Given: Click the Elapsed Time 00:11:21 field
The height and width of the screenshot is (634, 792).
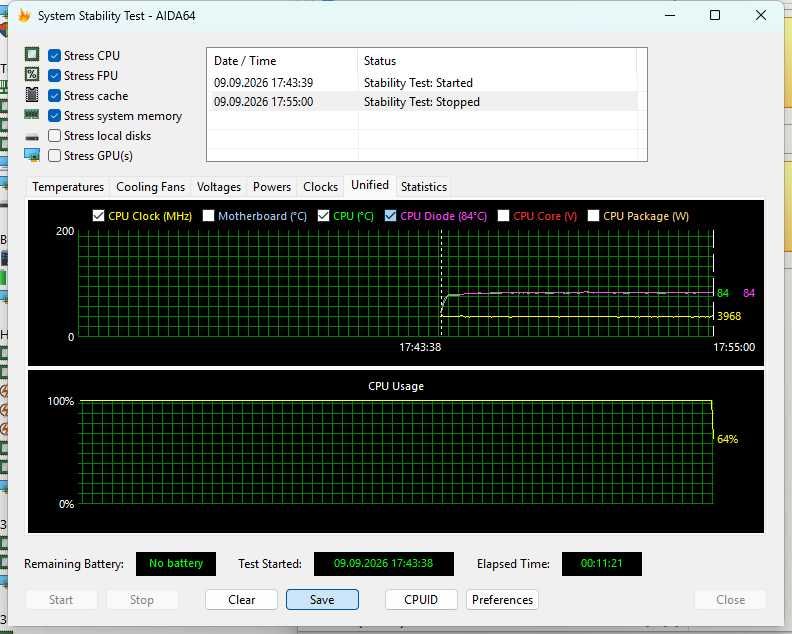Looking at the screenshot, I should click(x=602, y=564).
